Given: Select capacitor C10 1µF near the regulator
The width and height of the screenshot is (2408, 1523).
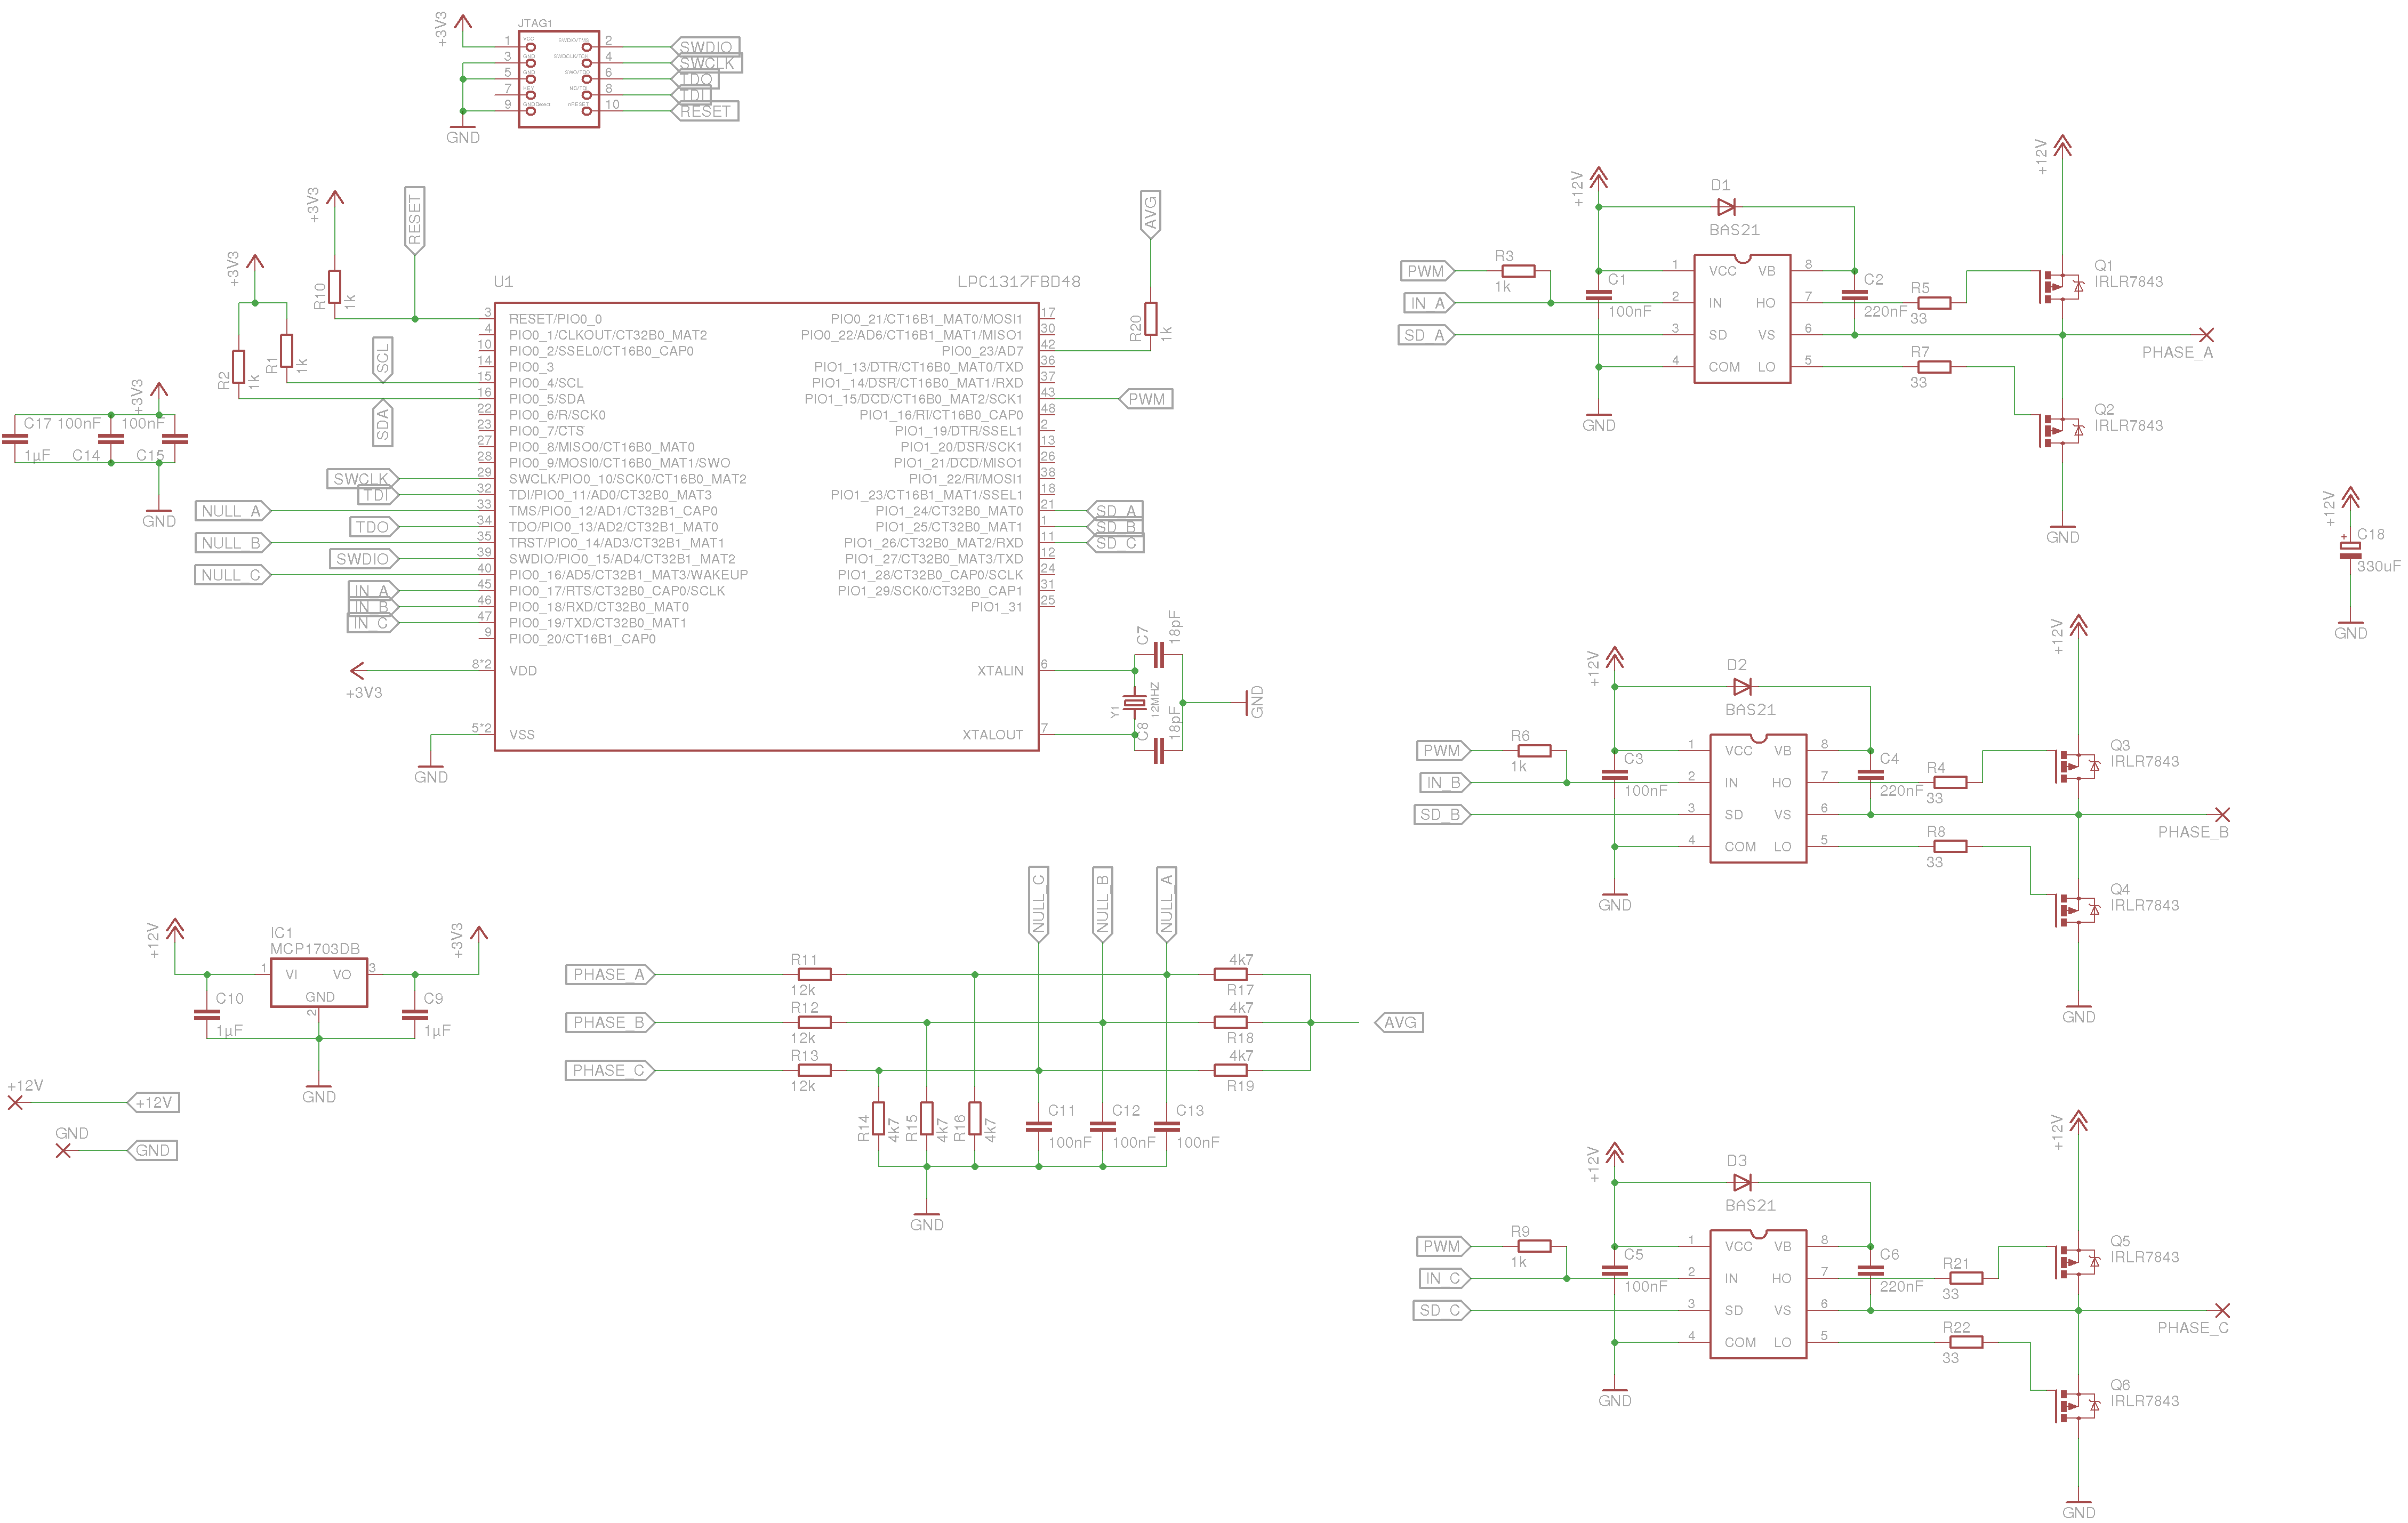Looking at the screenshot, I should [207, 1015].
